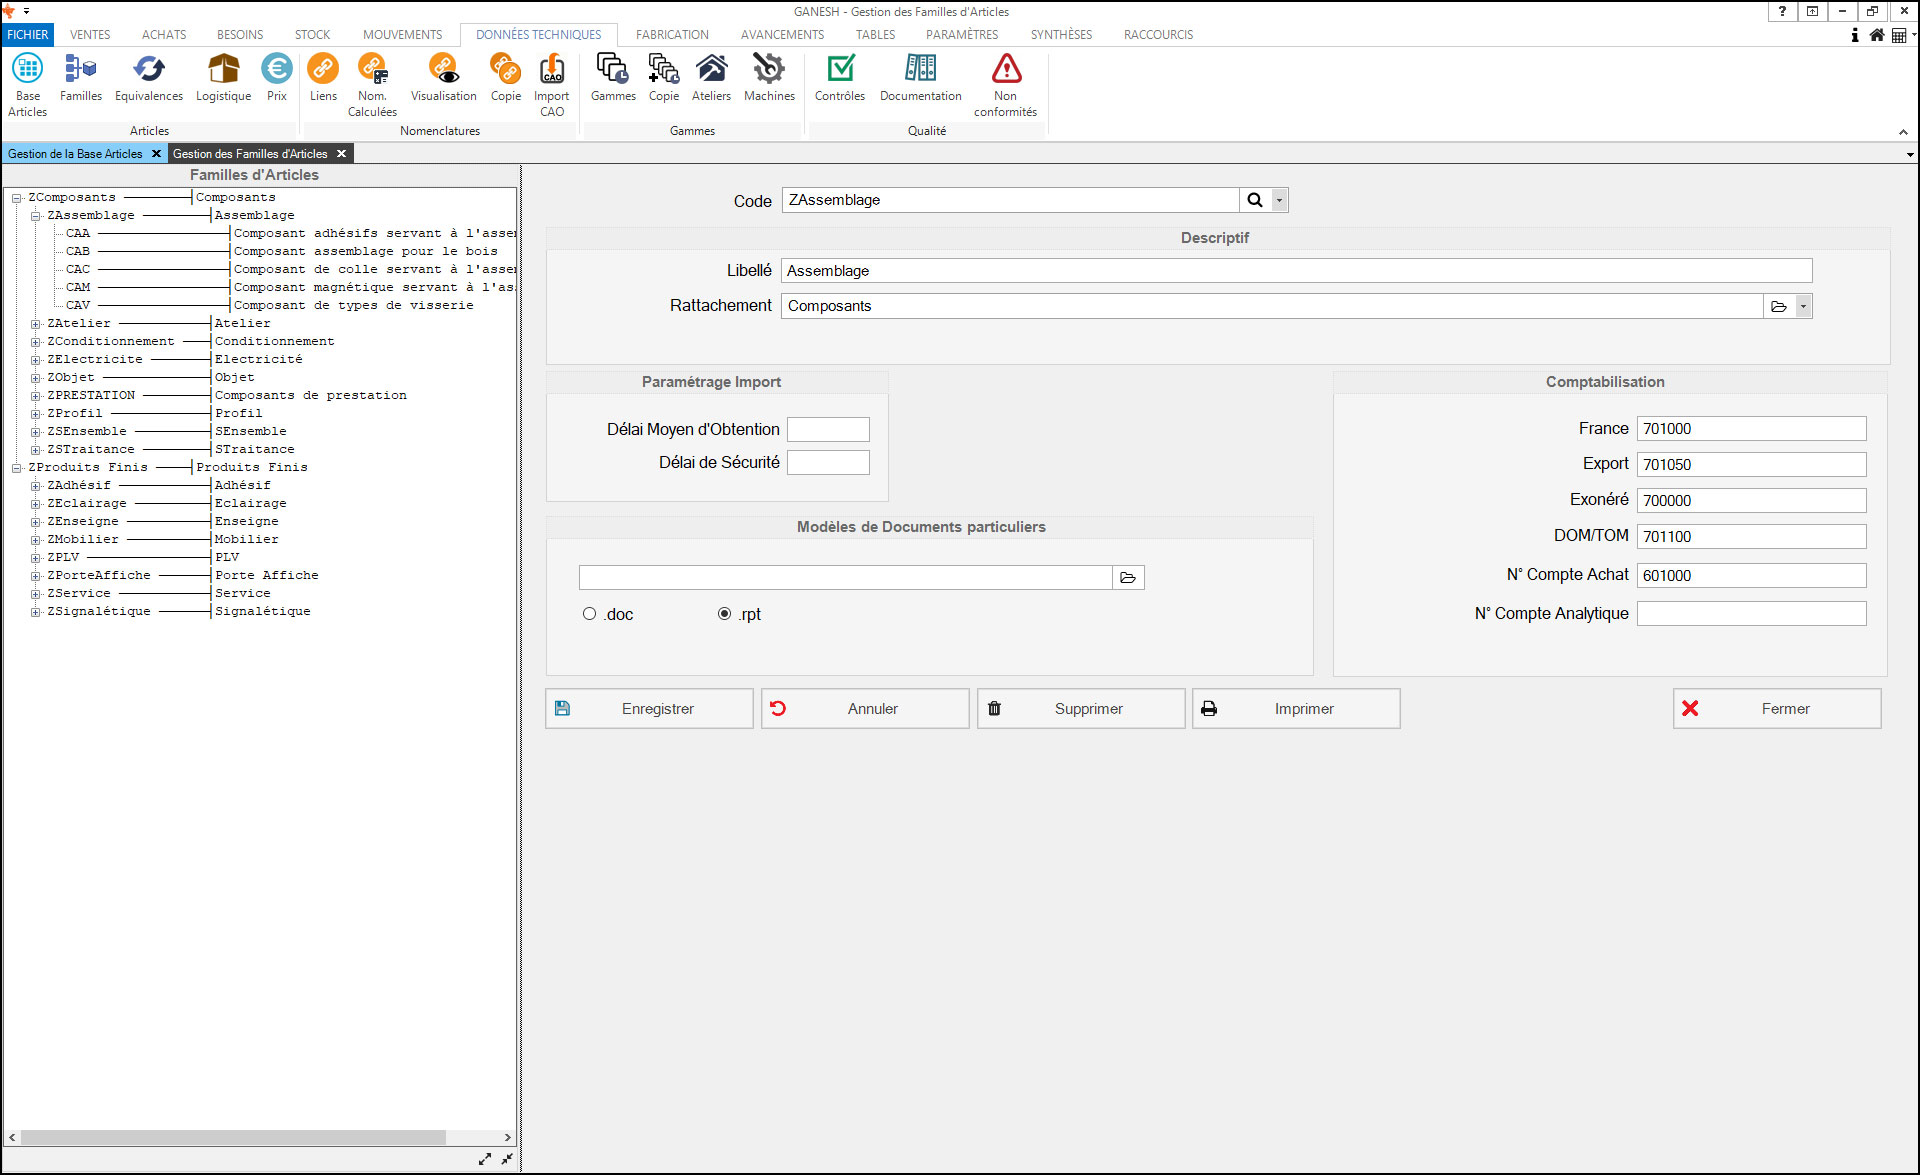This screenshot has width=1920, height=1175.
Task: Click the Contrôles checkmark icon
Action: [839, 70]
